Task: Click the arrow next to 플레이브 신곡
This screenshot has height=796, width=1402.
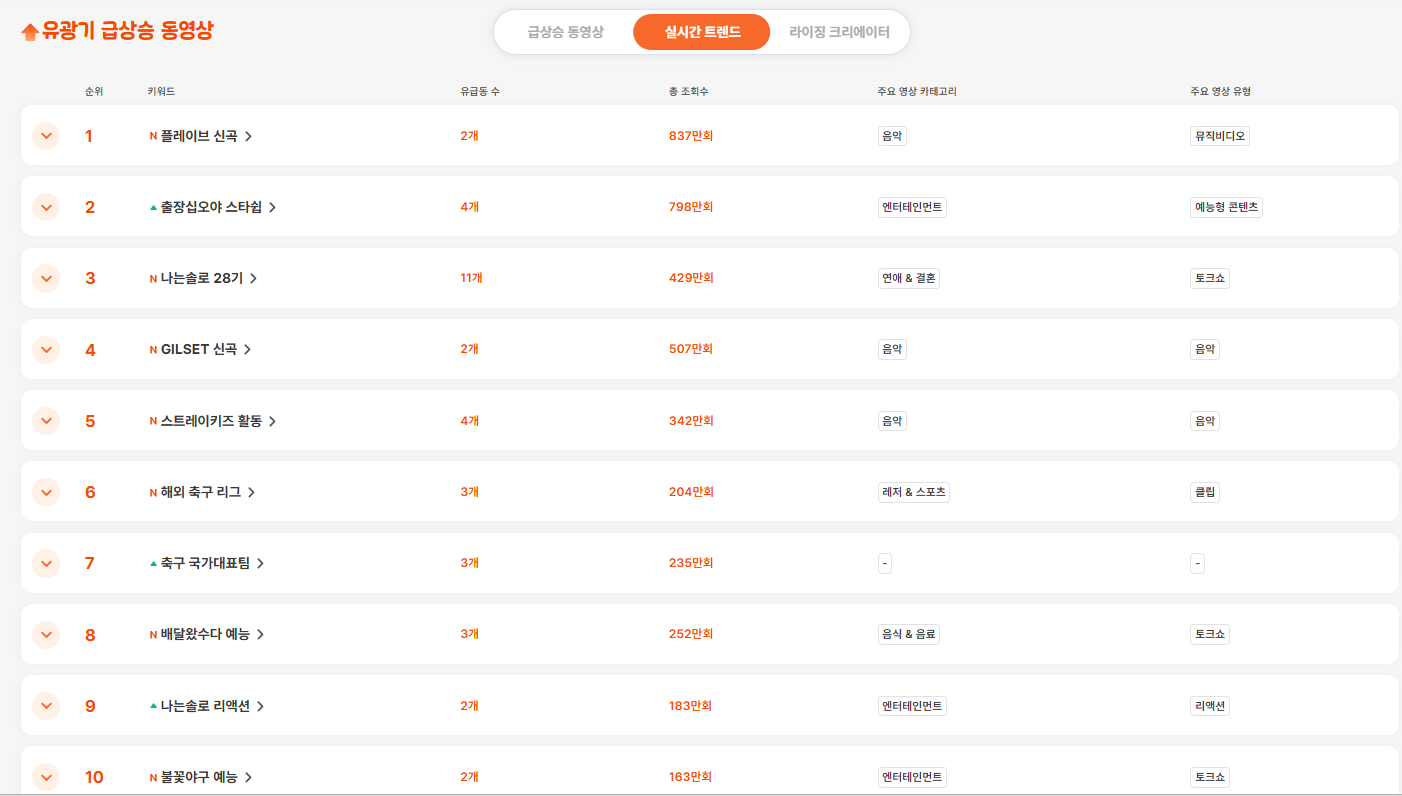Action: 248,137
